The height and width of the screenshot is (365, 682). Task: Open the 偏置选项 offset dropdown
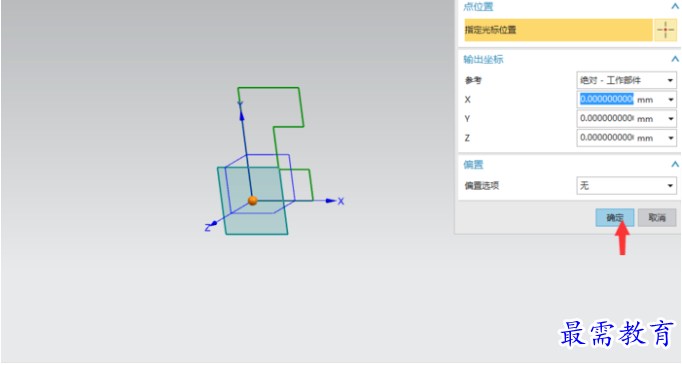coord(626,186)
